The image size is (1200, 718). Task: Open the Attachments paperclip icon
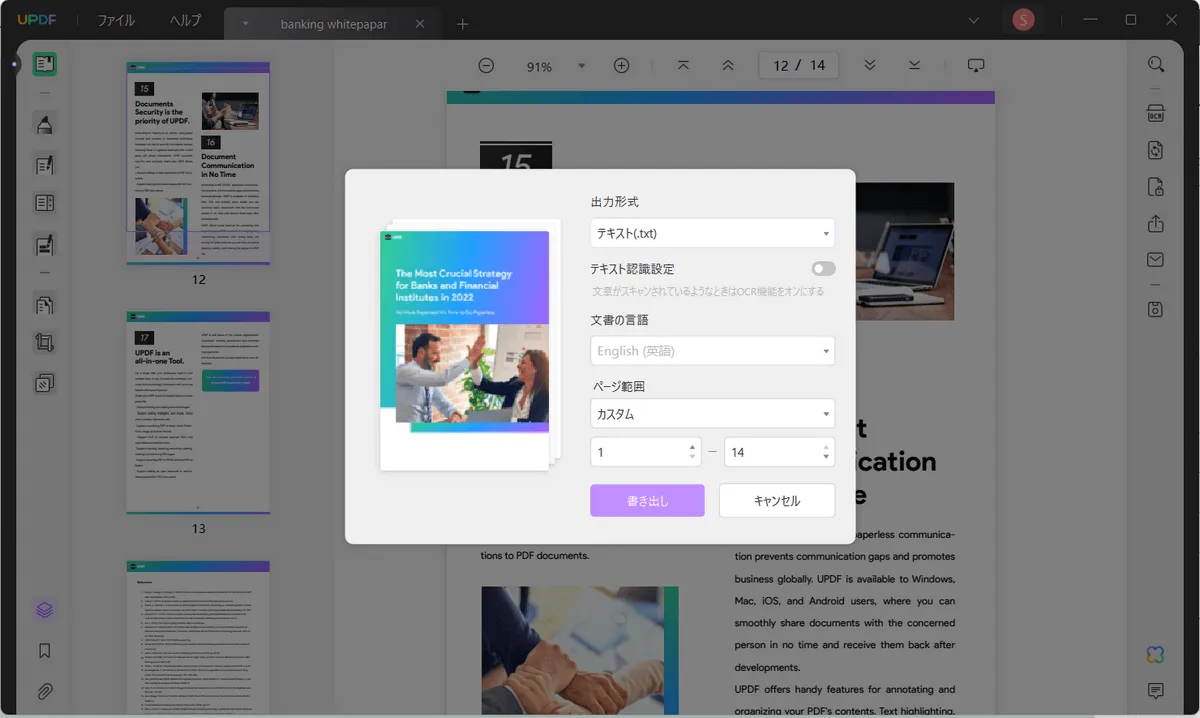44,691
